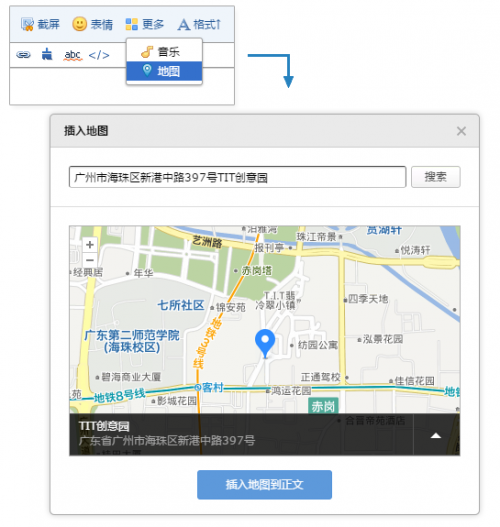This screenshot has width=500, height=527.
Task: Click the 碧海商业大厦 map label
Action: [x=131, y=377]
